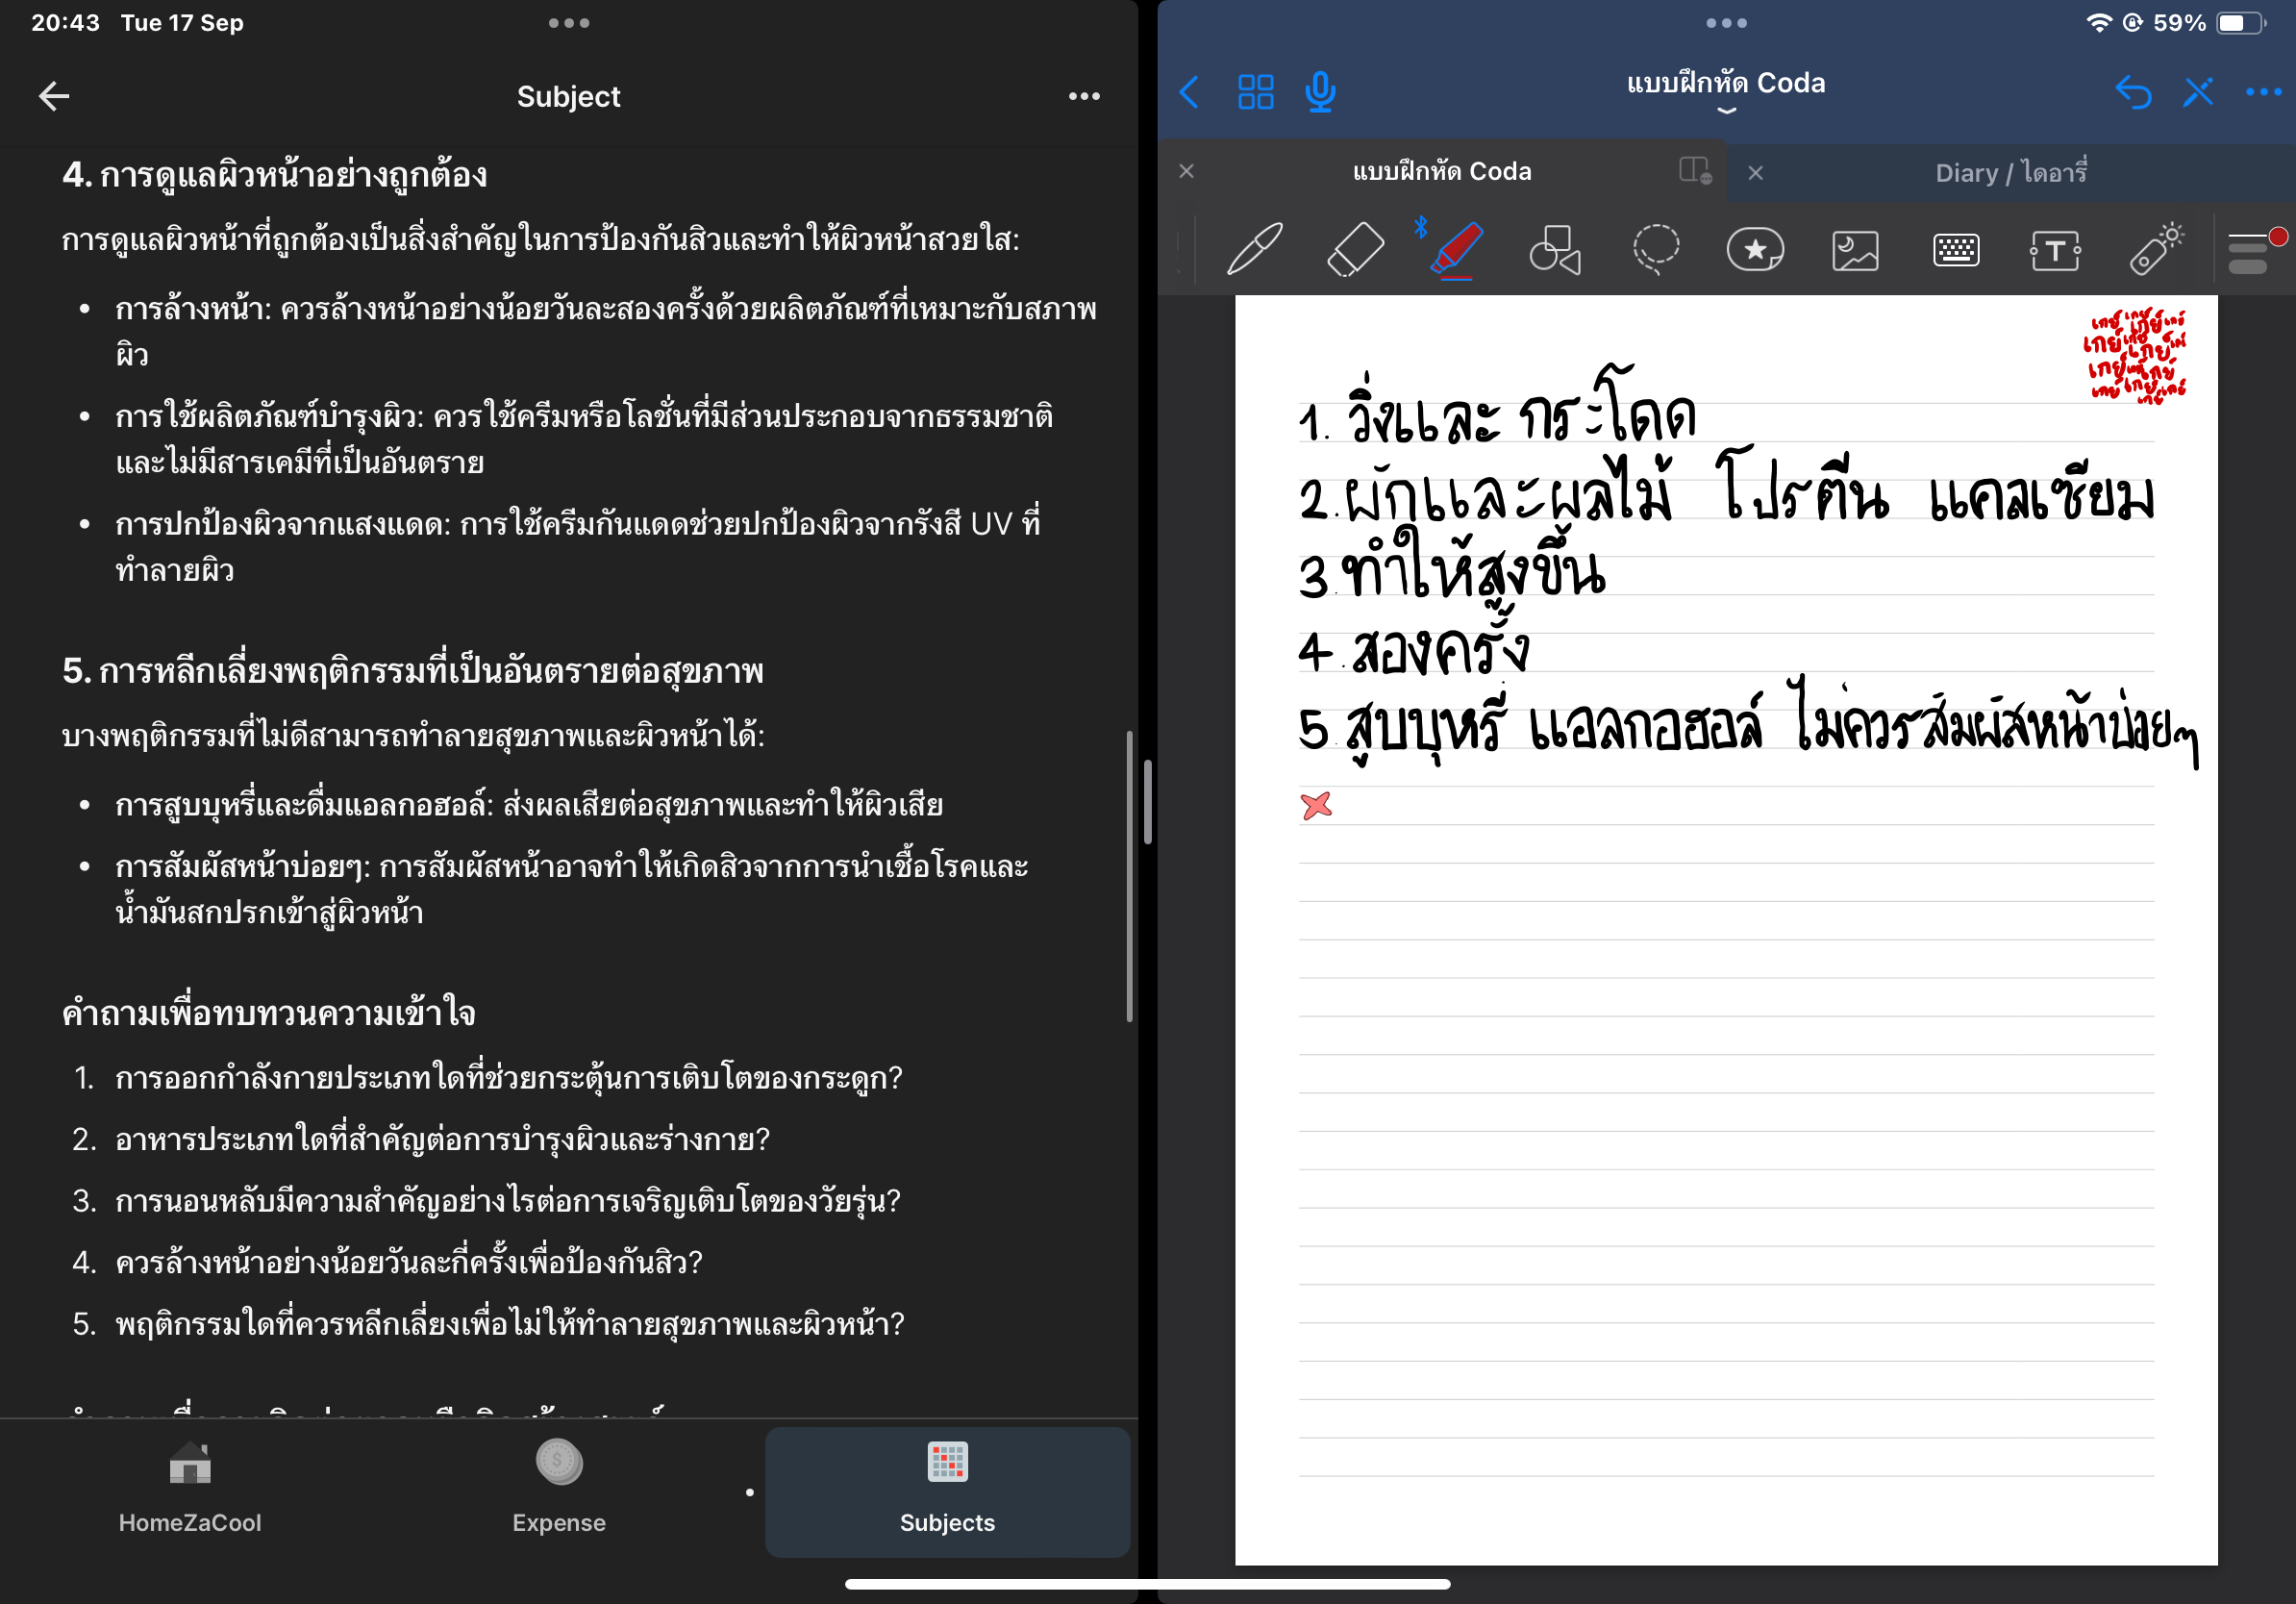This screenshot has height=1604, width=2296.
Task: Switch to read-only mode with crossed pen icon
Action: click(2199, 92)
